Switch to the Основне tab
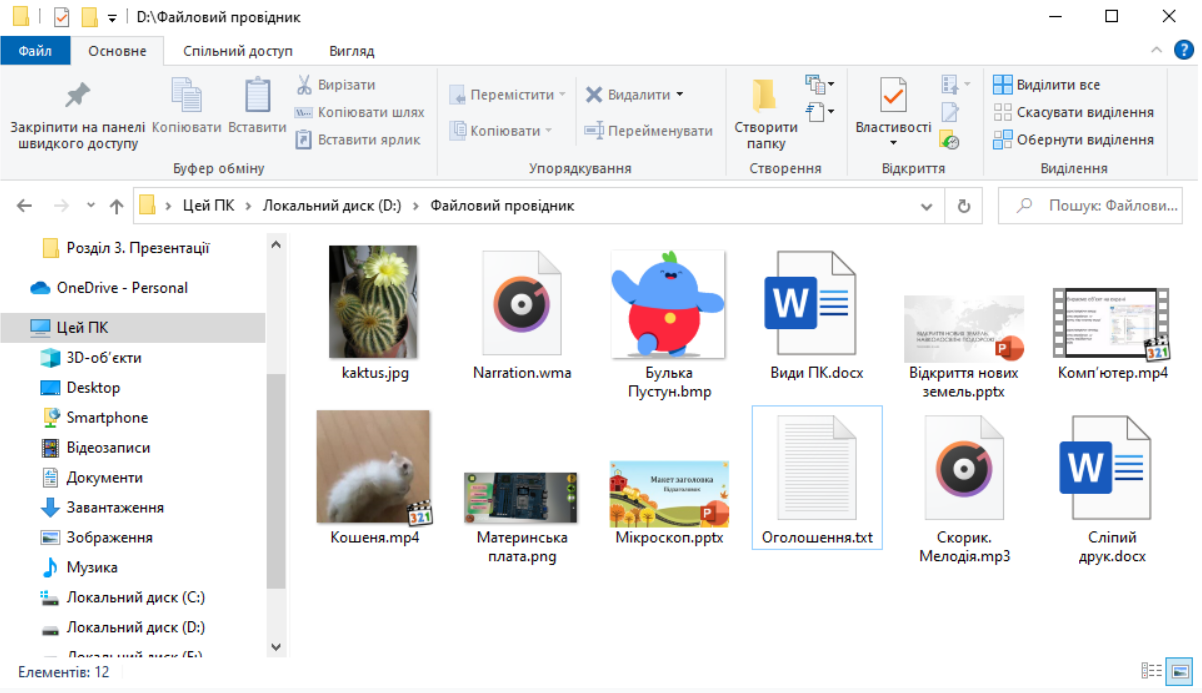This screenshot has height=693, width=1202. click(117, 50)
